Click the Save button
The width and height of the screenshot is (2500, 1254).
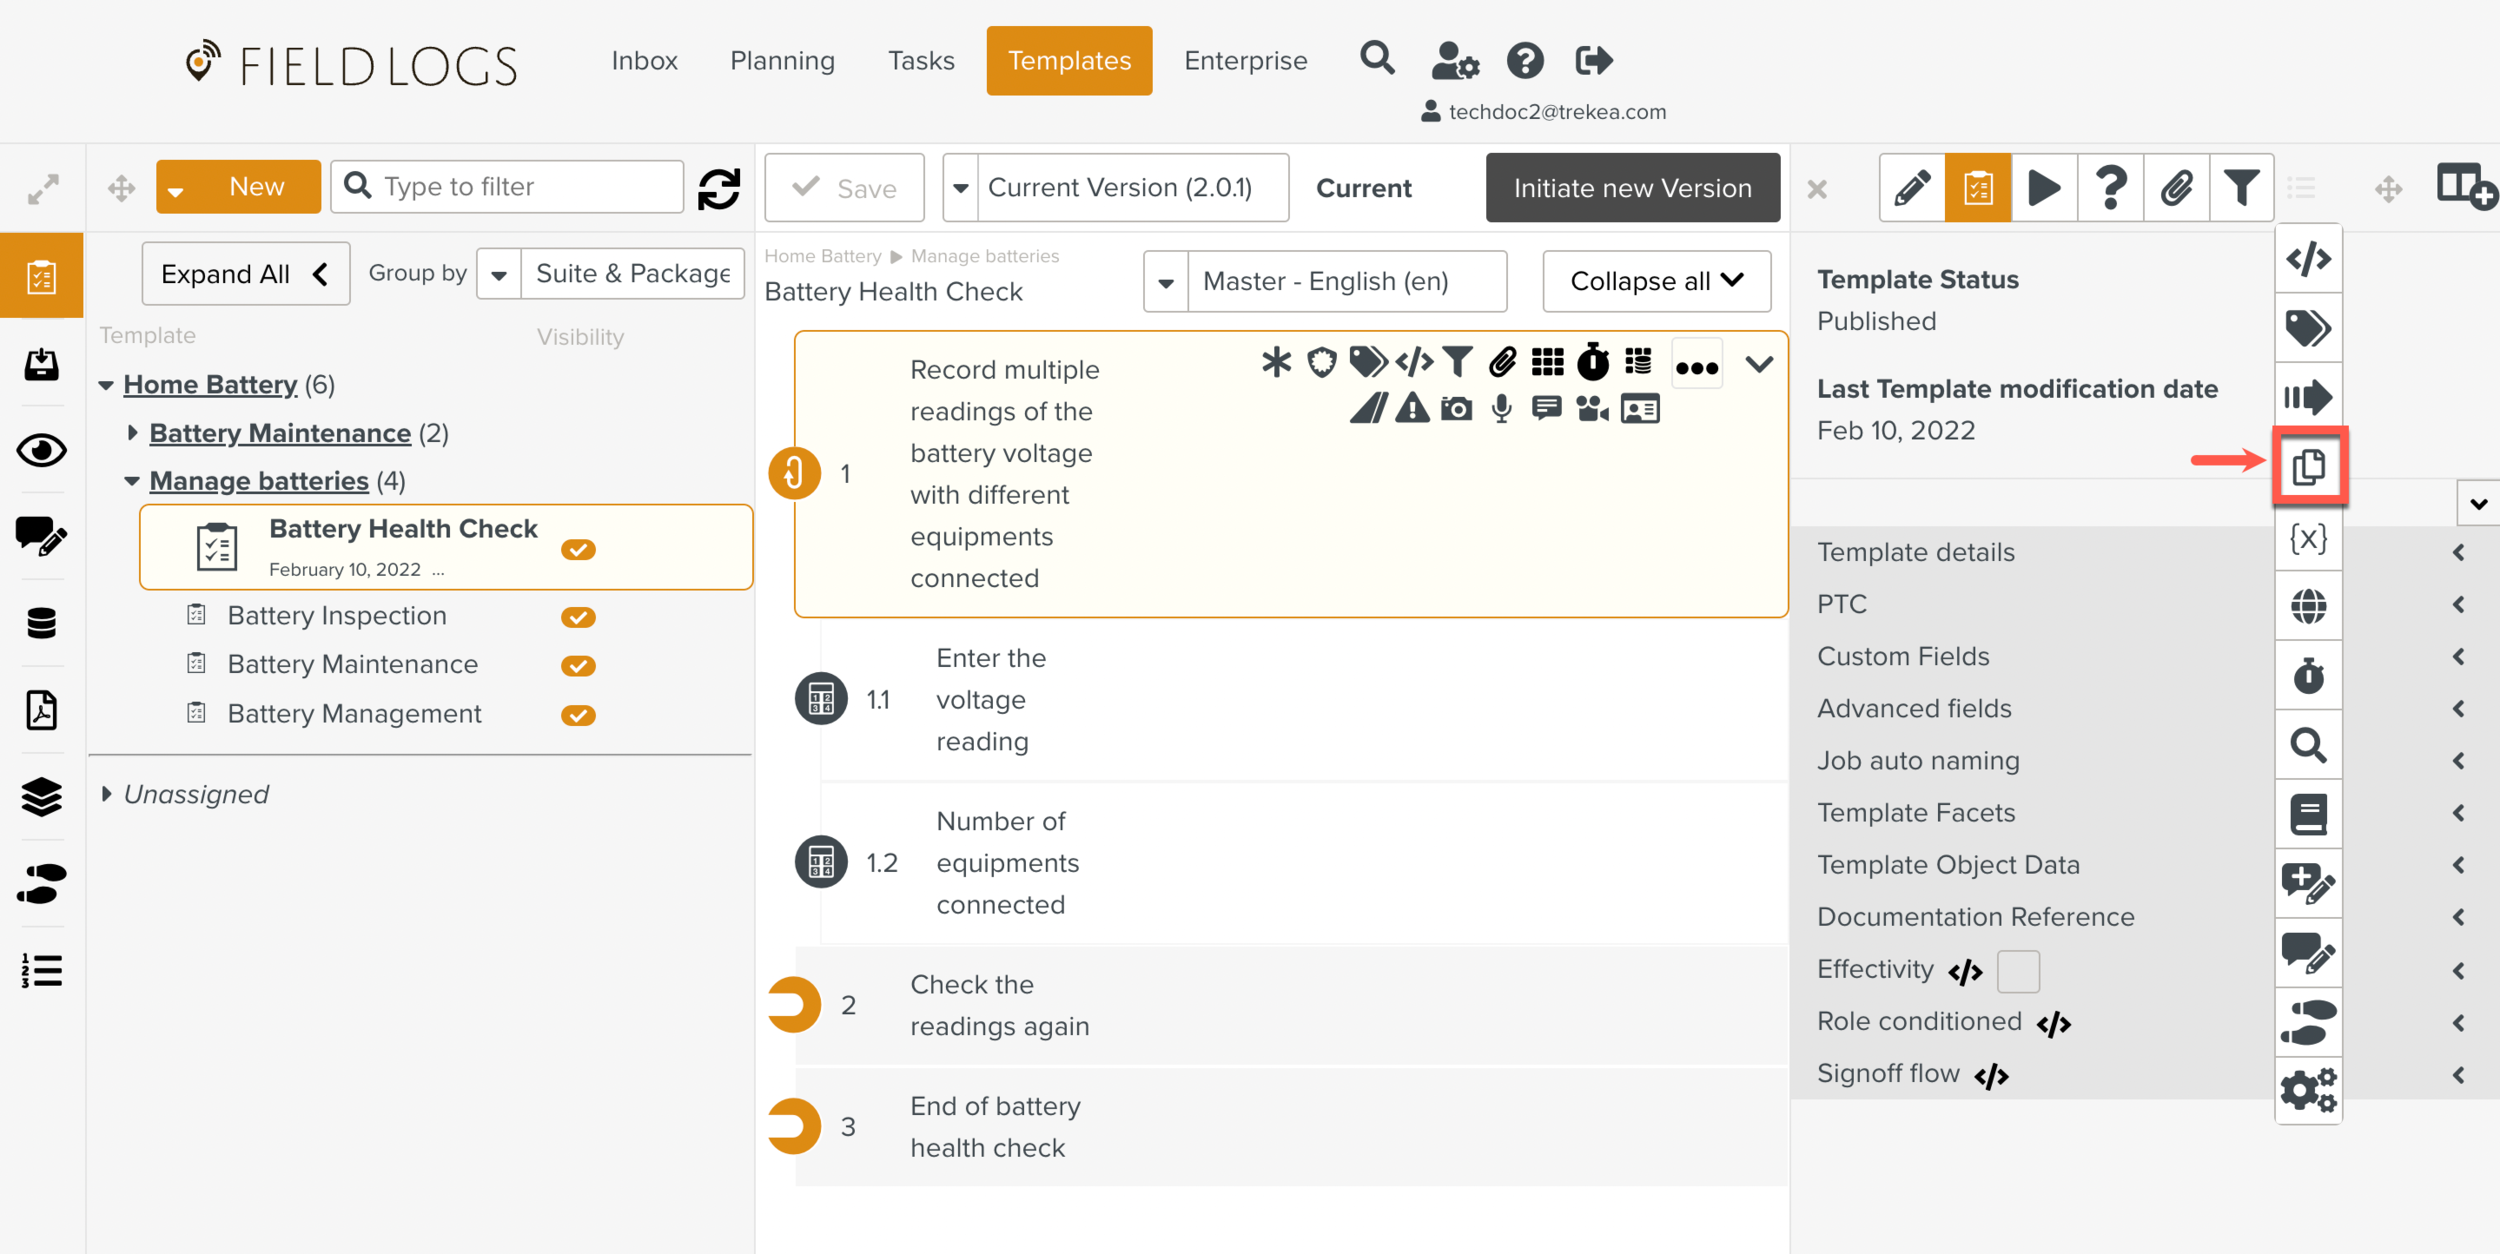point(844,187)
